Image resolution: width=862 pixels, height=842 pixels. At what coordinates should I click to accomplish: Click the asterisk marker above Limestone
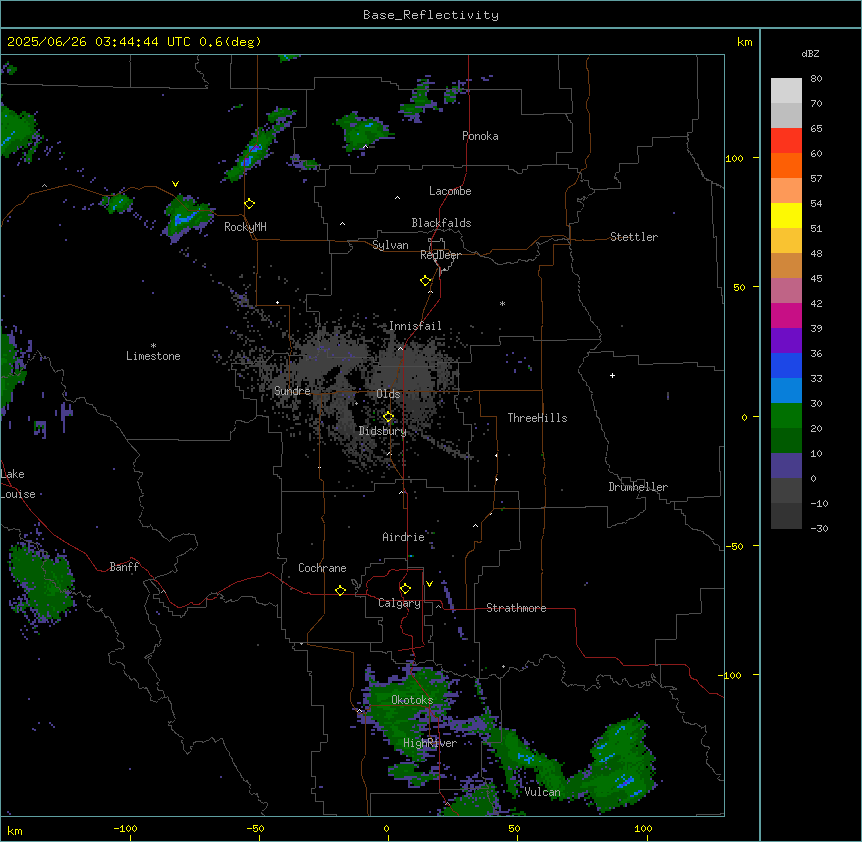pyautogui.click(x=153, y=345)
